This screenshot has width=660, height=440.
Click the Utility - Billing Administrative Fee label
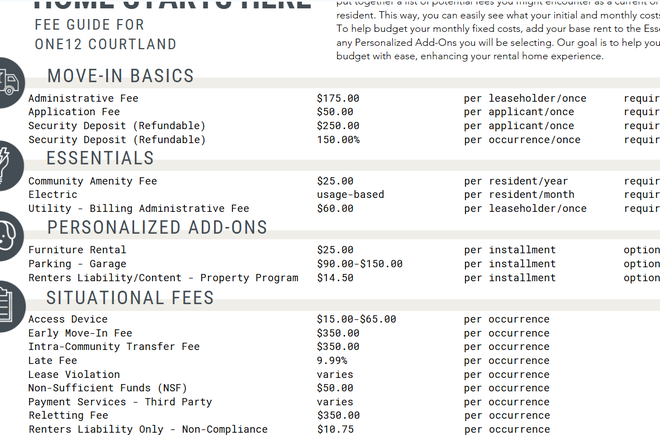click(x=138, y=208)
